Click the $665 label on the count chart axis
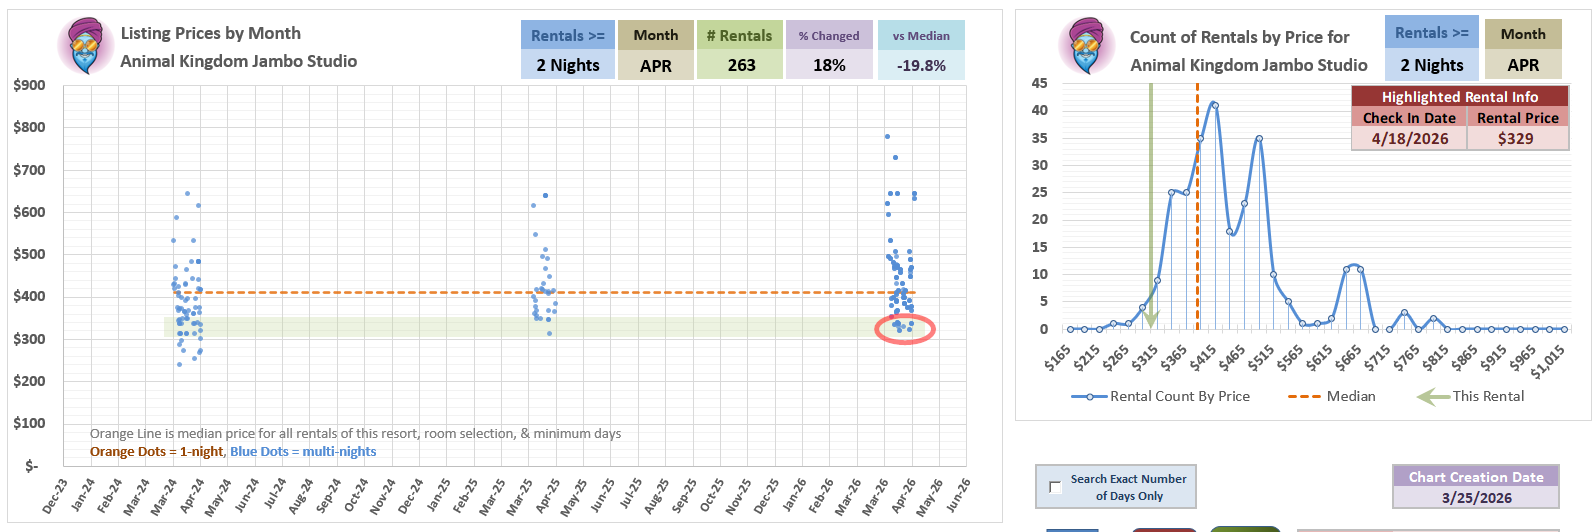The image size is (1595, 532). [1348, 357]
